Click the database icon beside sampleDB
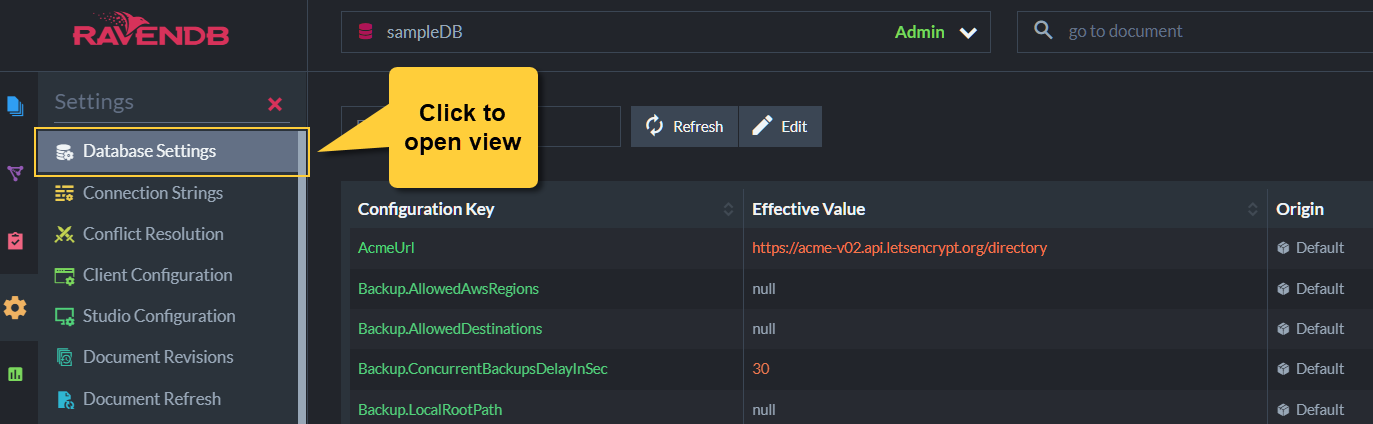 click(x=365, y=32)
